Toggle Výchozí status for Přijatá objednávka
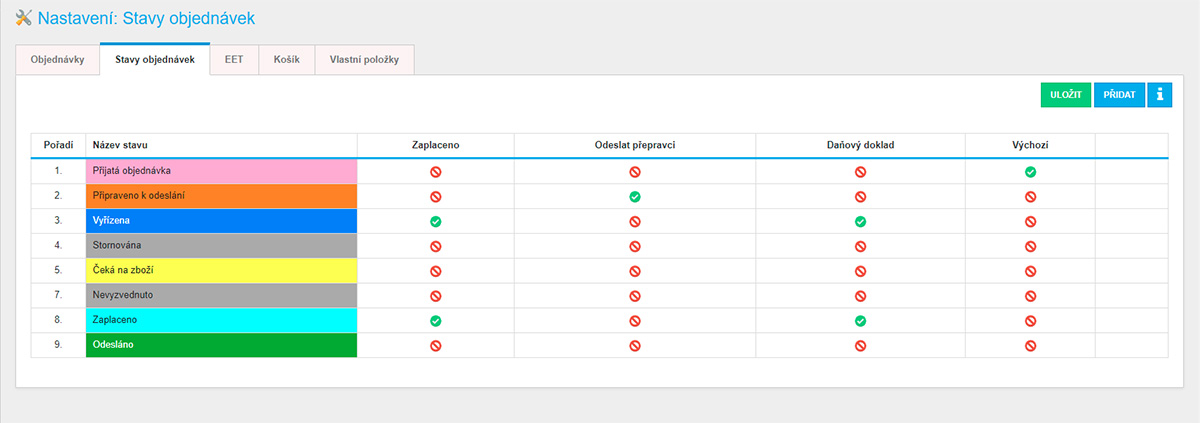Image resolution: width=1200 pixels, height=423 pixels. (x=1030, y=172)
